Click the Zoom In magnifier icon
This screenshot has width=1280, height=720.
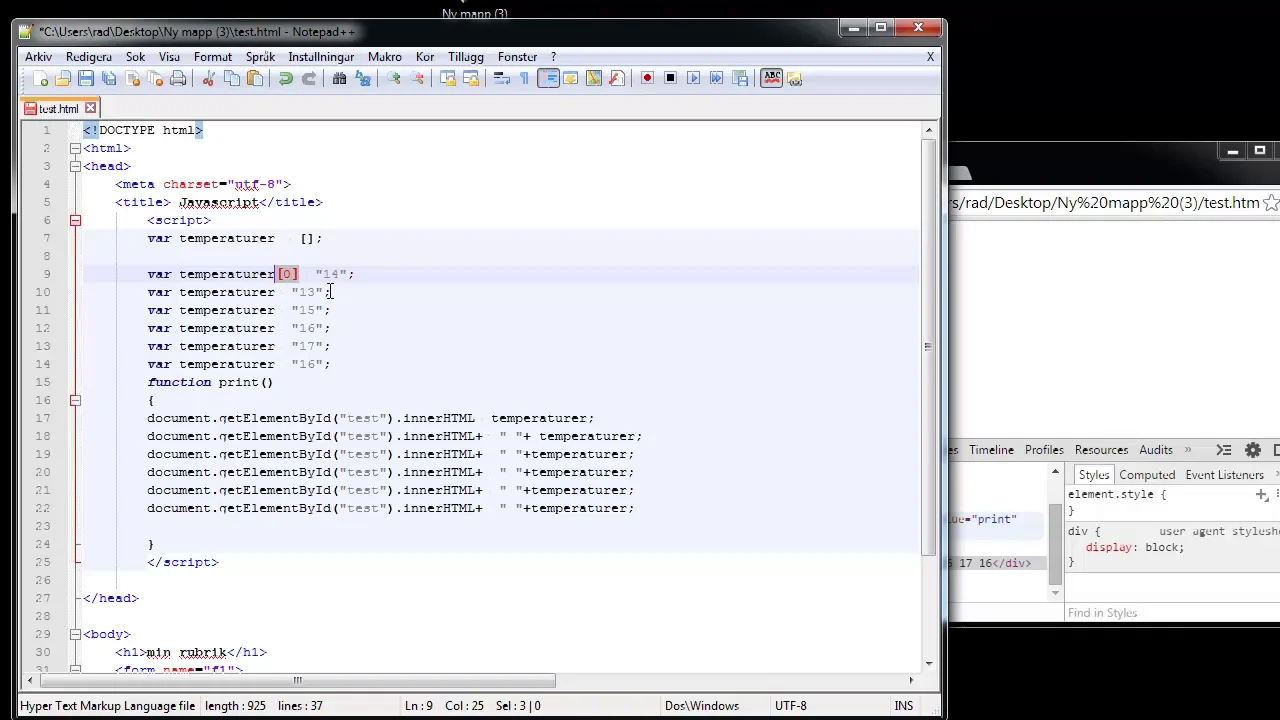[x=394, y=78]
